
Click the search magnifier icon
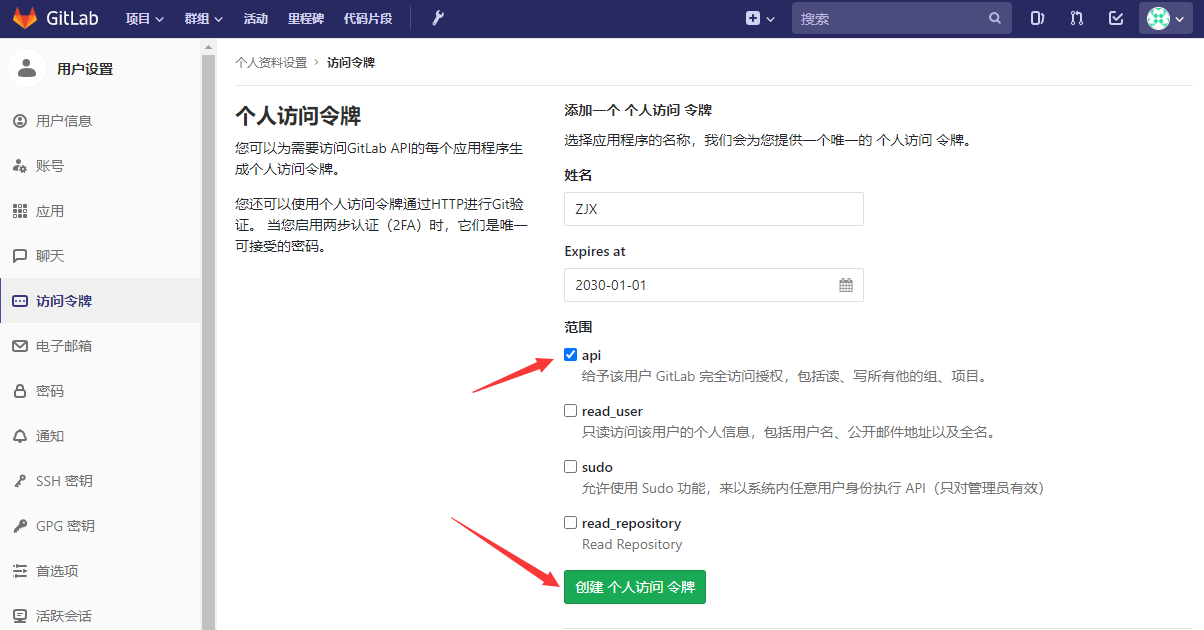(x=994, y=17)
